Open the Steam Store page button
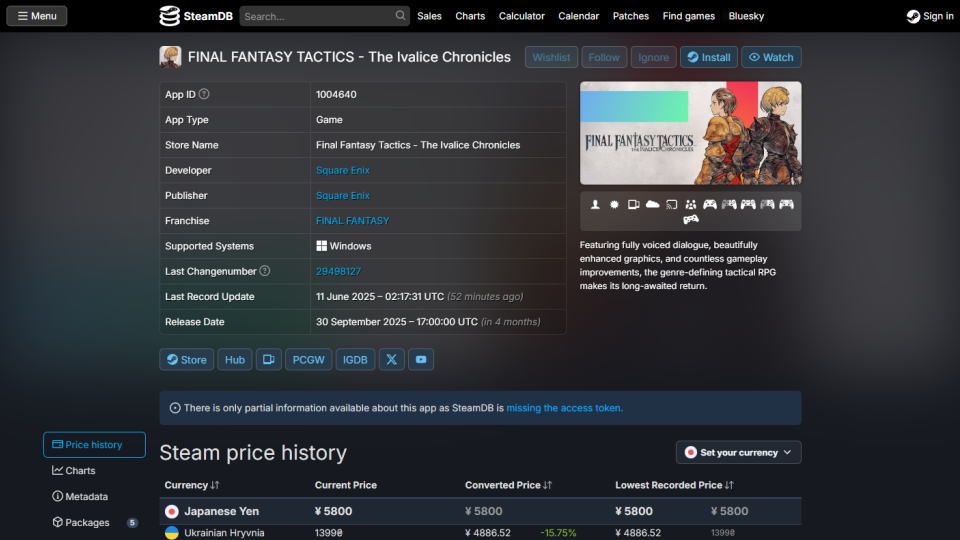The width and height of the screenshot is (960, 540). (187, 359)
